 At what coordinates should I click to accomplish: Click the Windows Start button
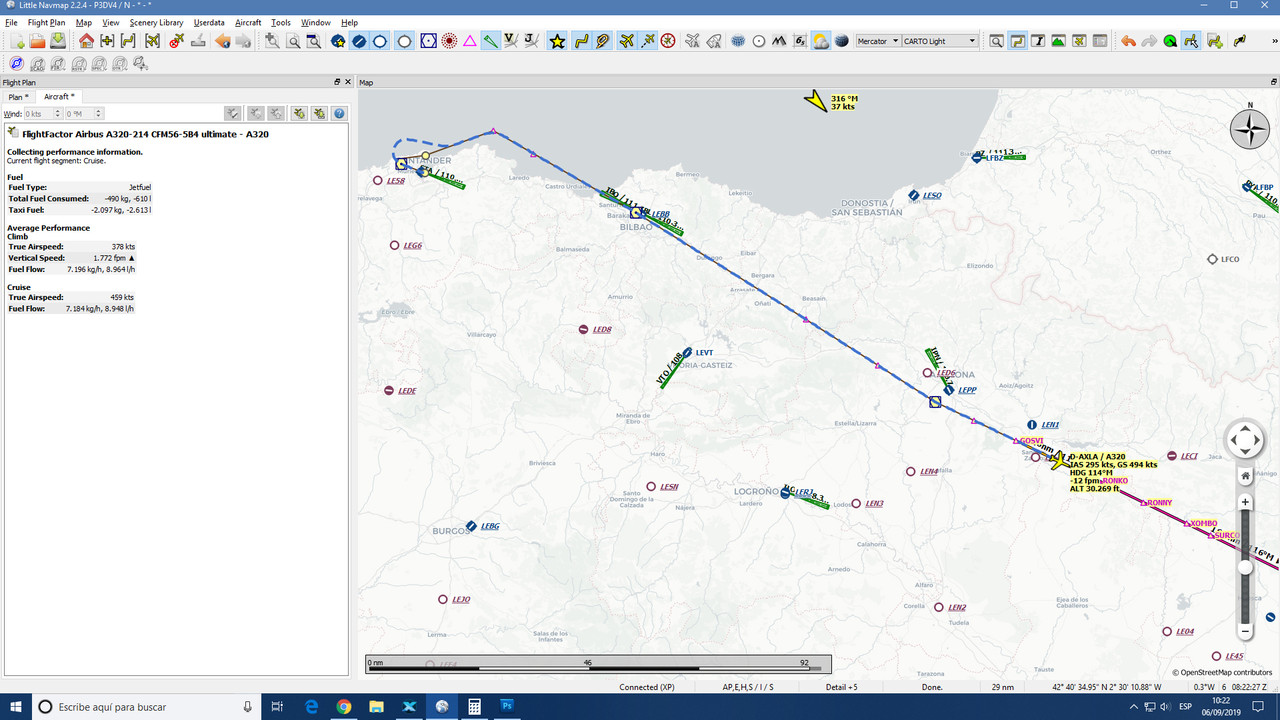coord(14,707)
